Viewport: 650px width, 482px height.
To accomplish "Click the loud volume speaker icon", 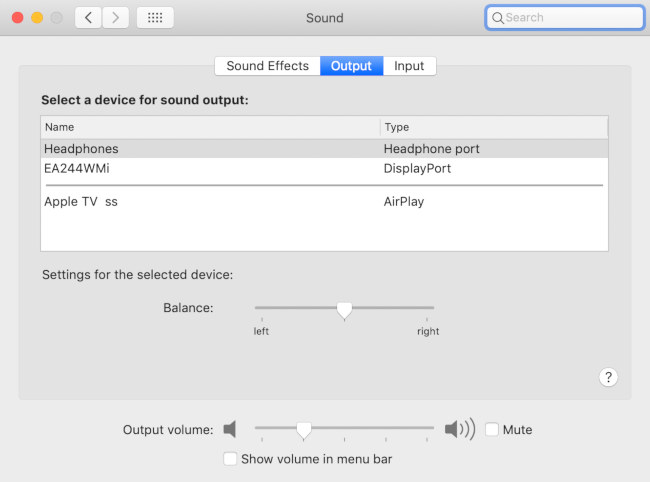I will (x=459, y=430).
